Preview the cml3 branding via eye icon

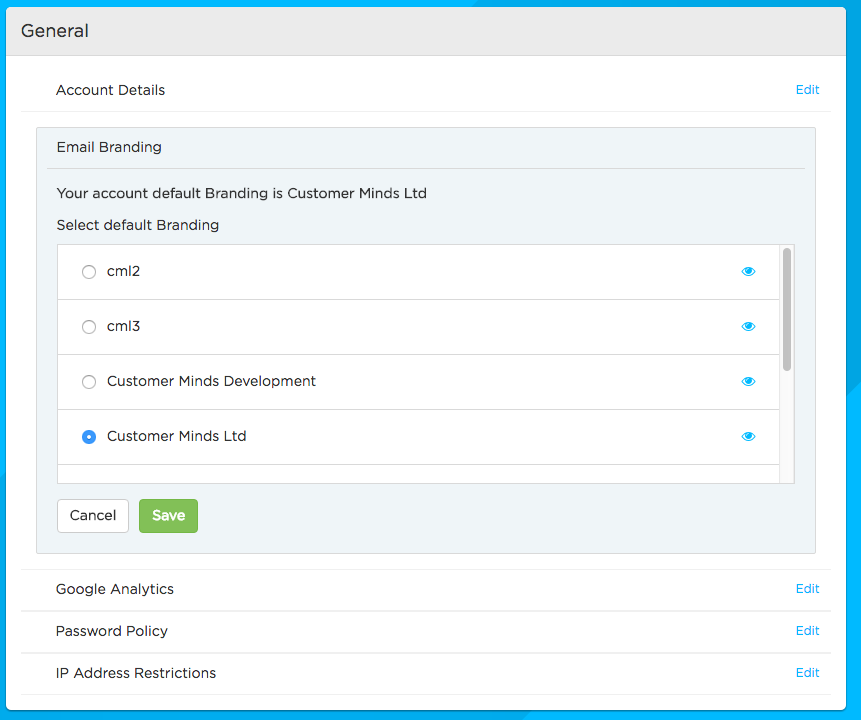point(748,326)
